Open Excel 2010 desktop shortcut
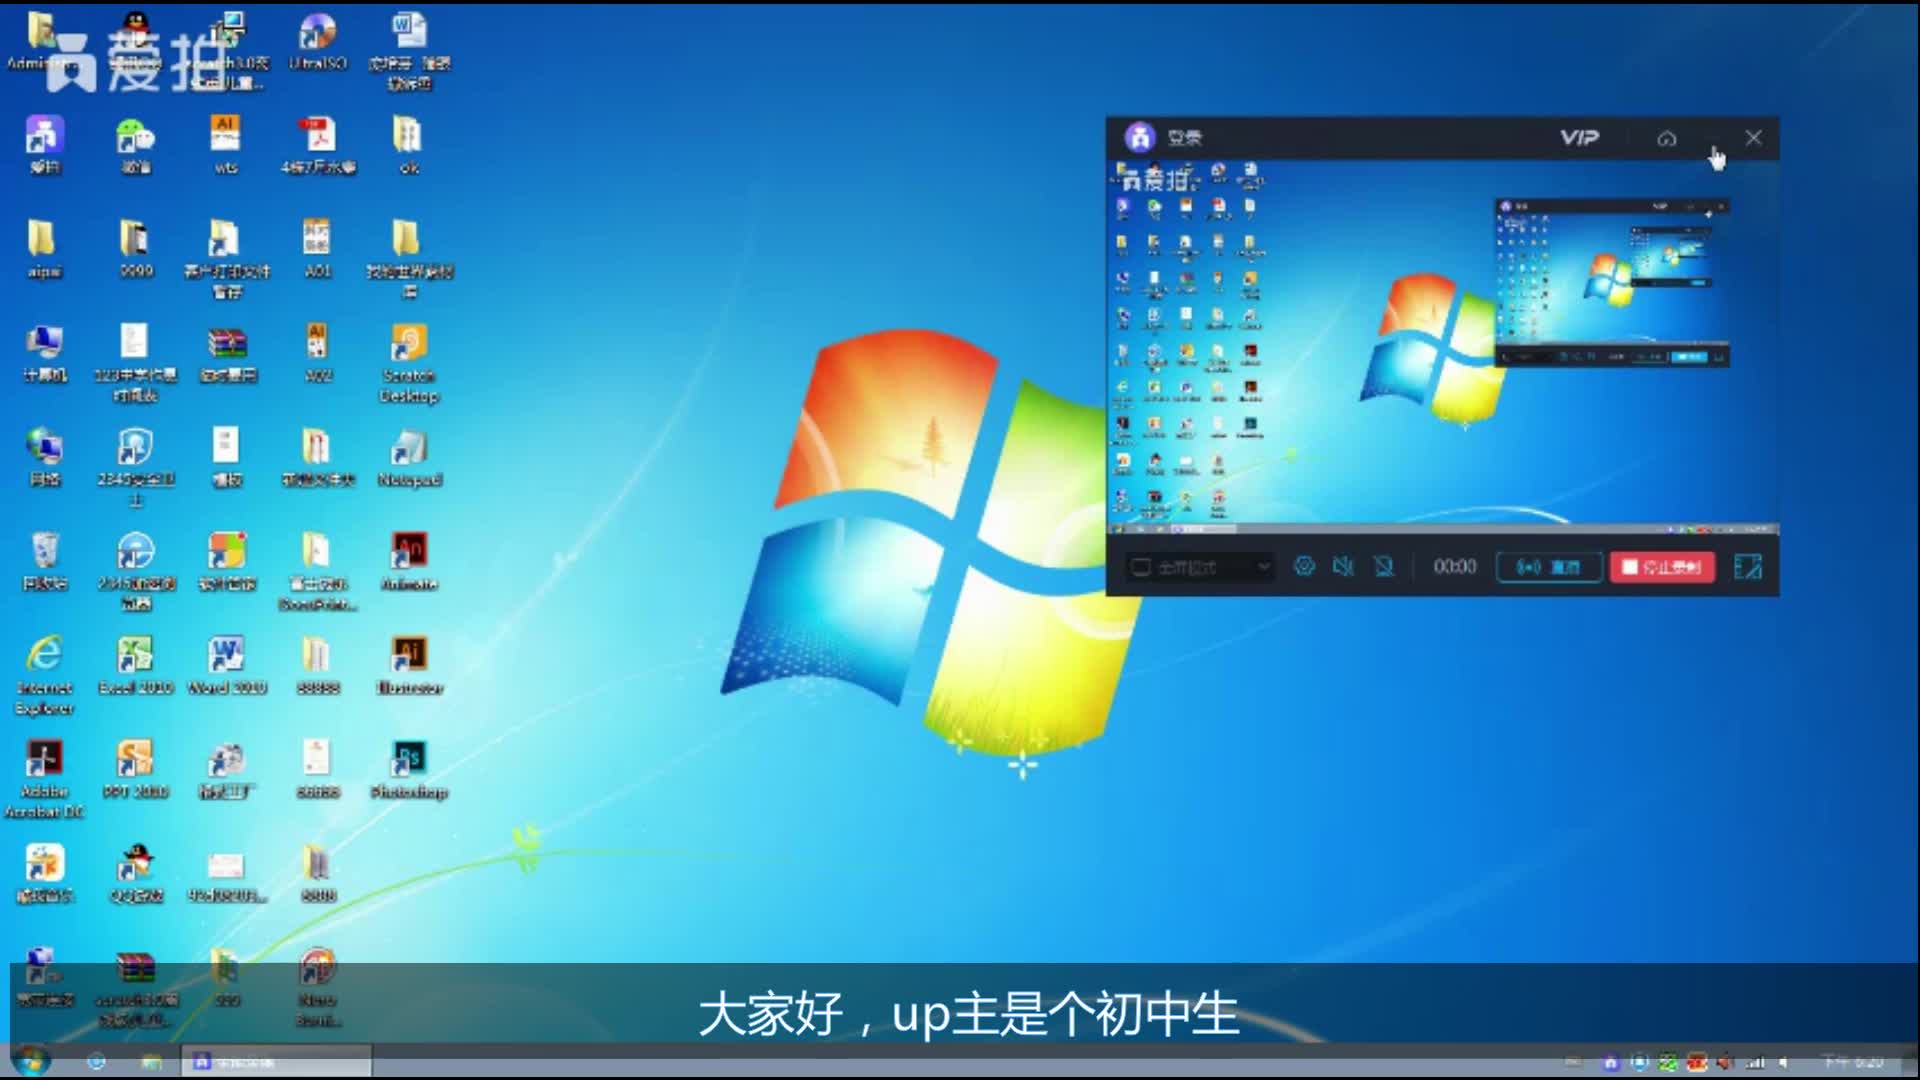The height and width of the screenshot is (1080, 1920). click(135, 656)
